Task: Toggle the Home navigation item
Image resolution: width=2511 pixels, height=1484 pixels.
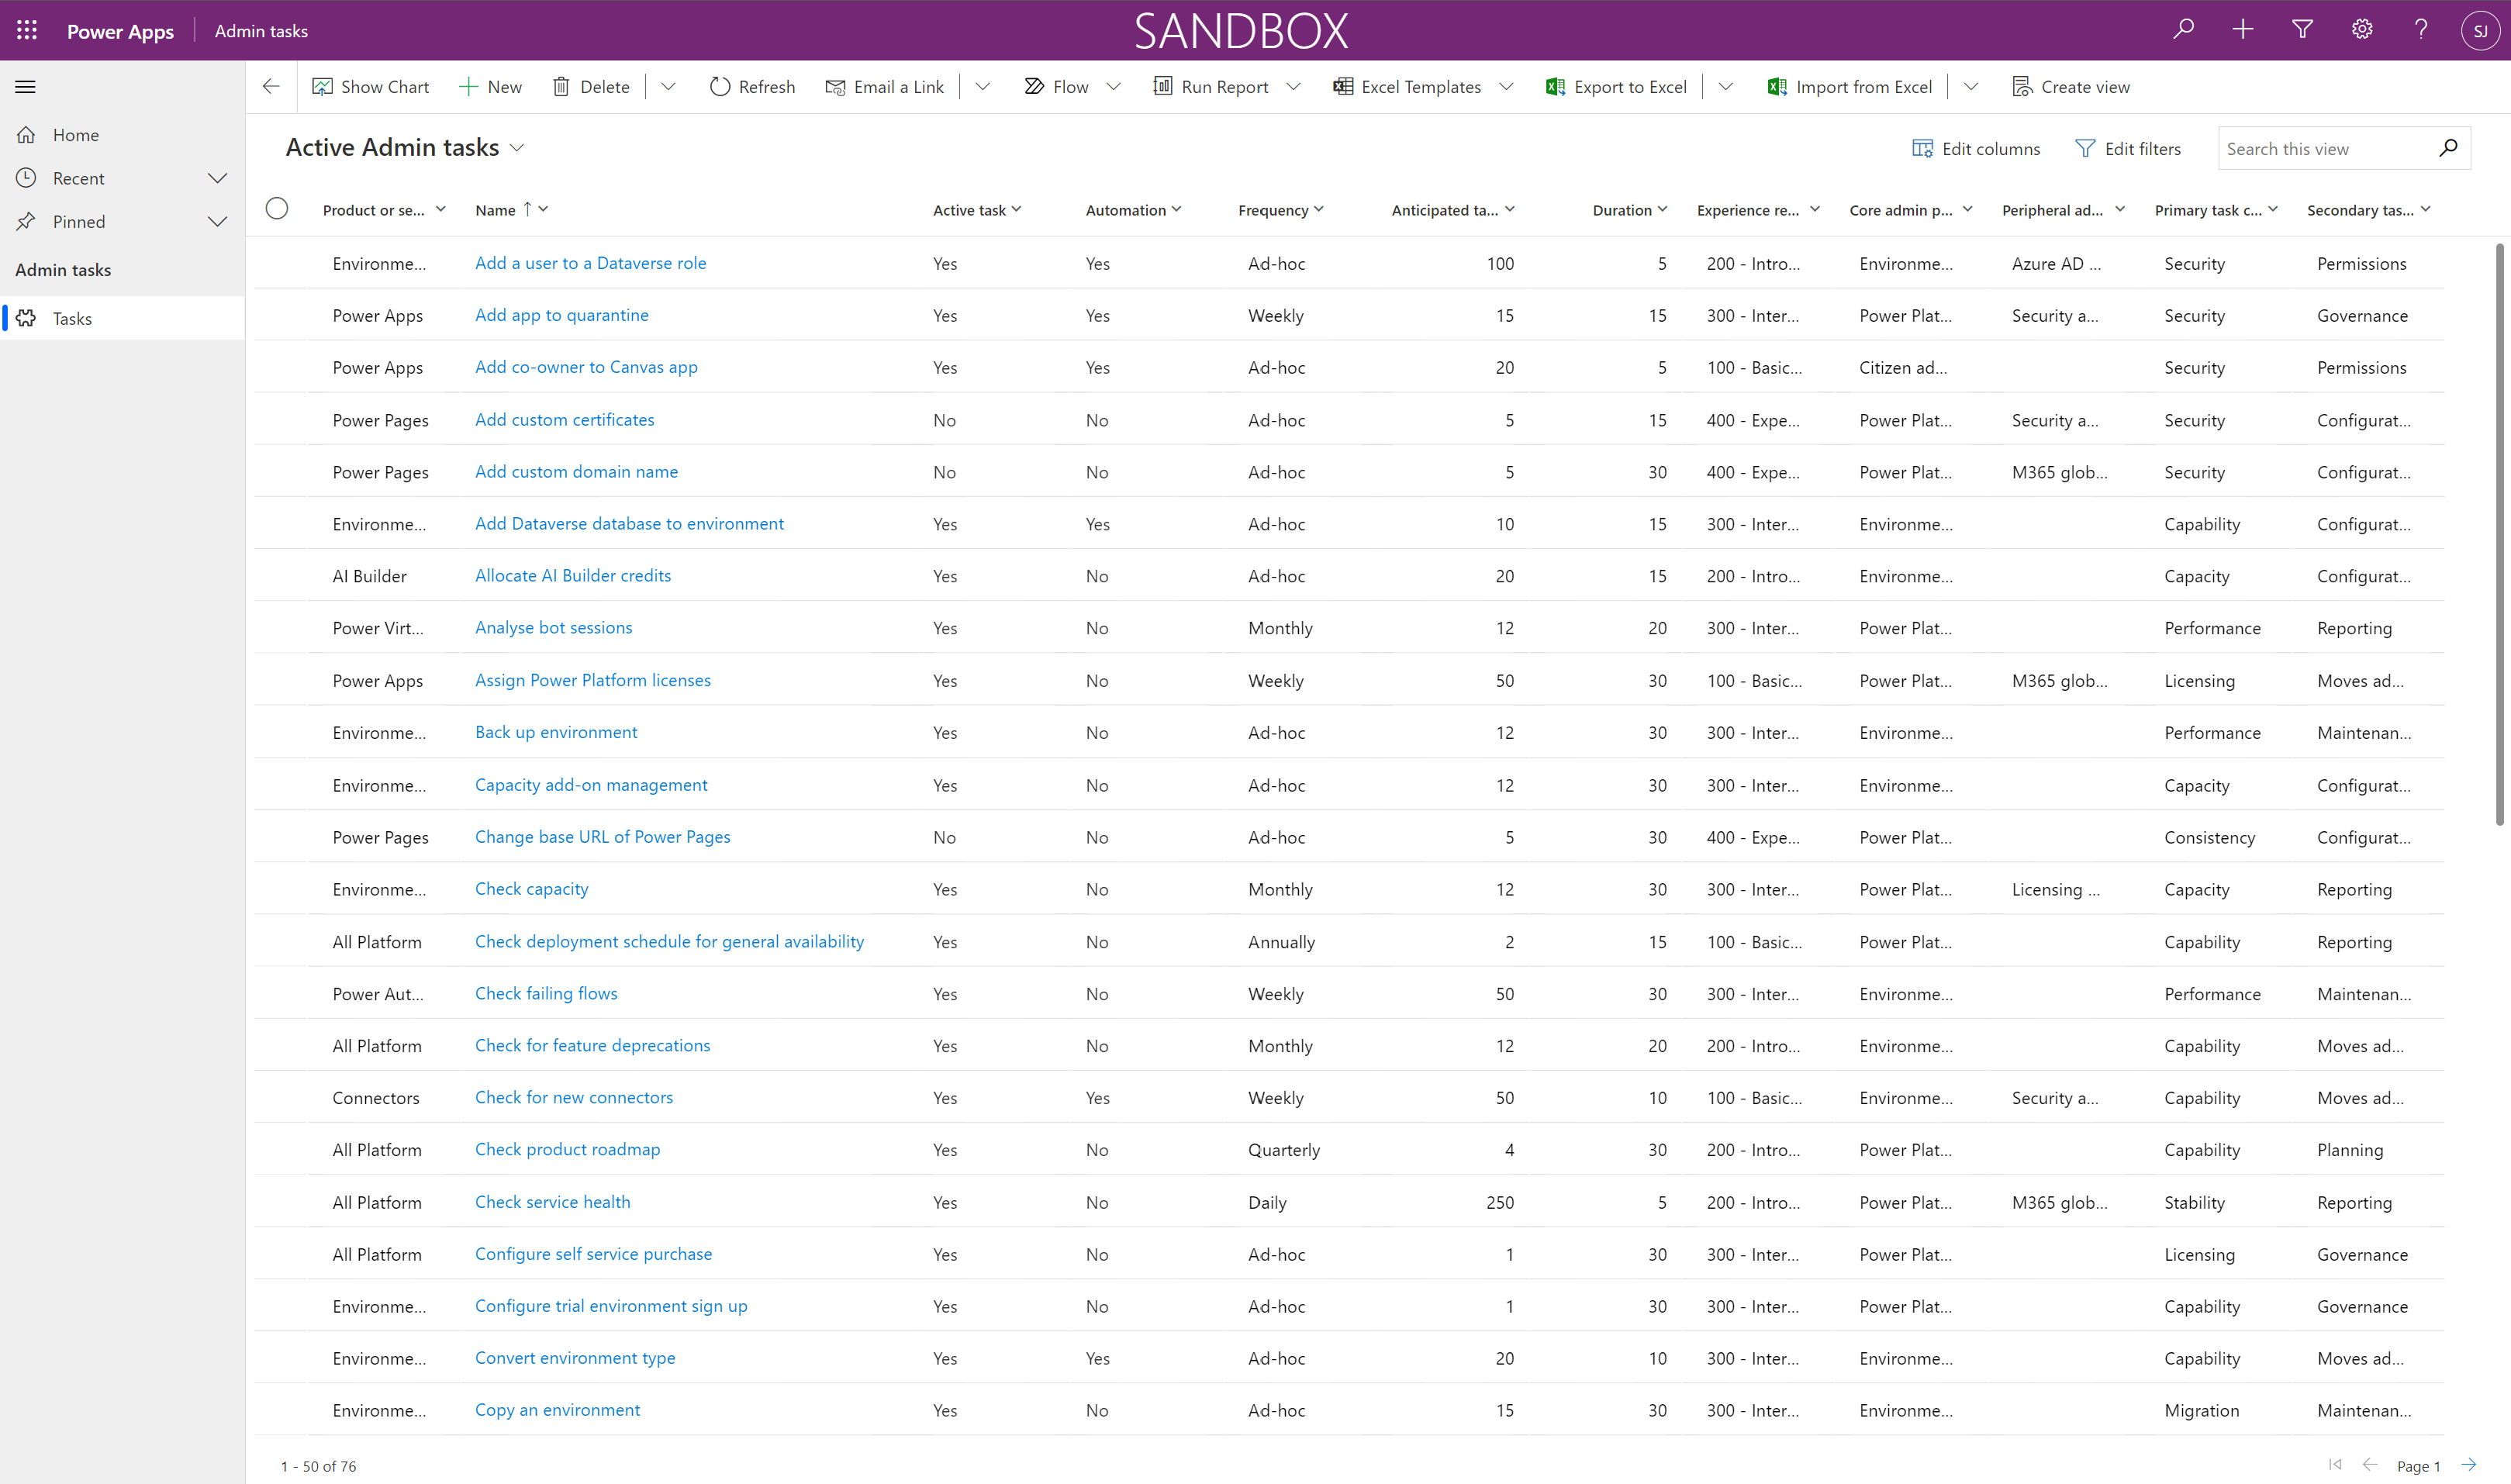Action: (74, 134)
